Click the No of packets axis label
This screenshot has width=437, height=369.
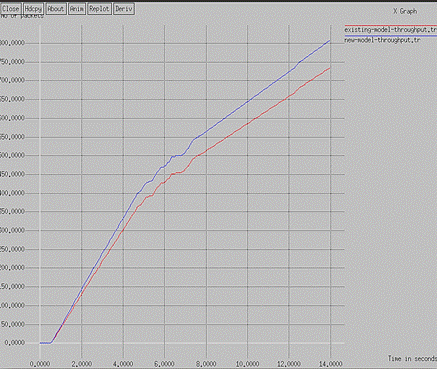click(x=22, y=16)
